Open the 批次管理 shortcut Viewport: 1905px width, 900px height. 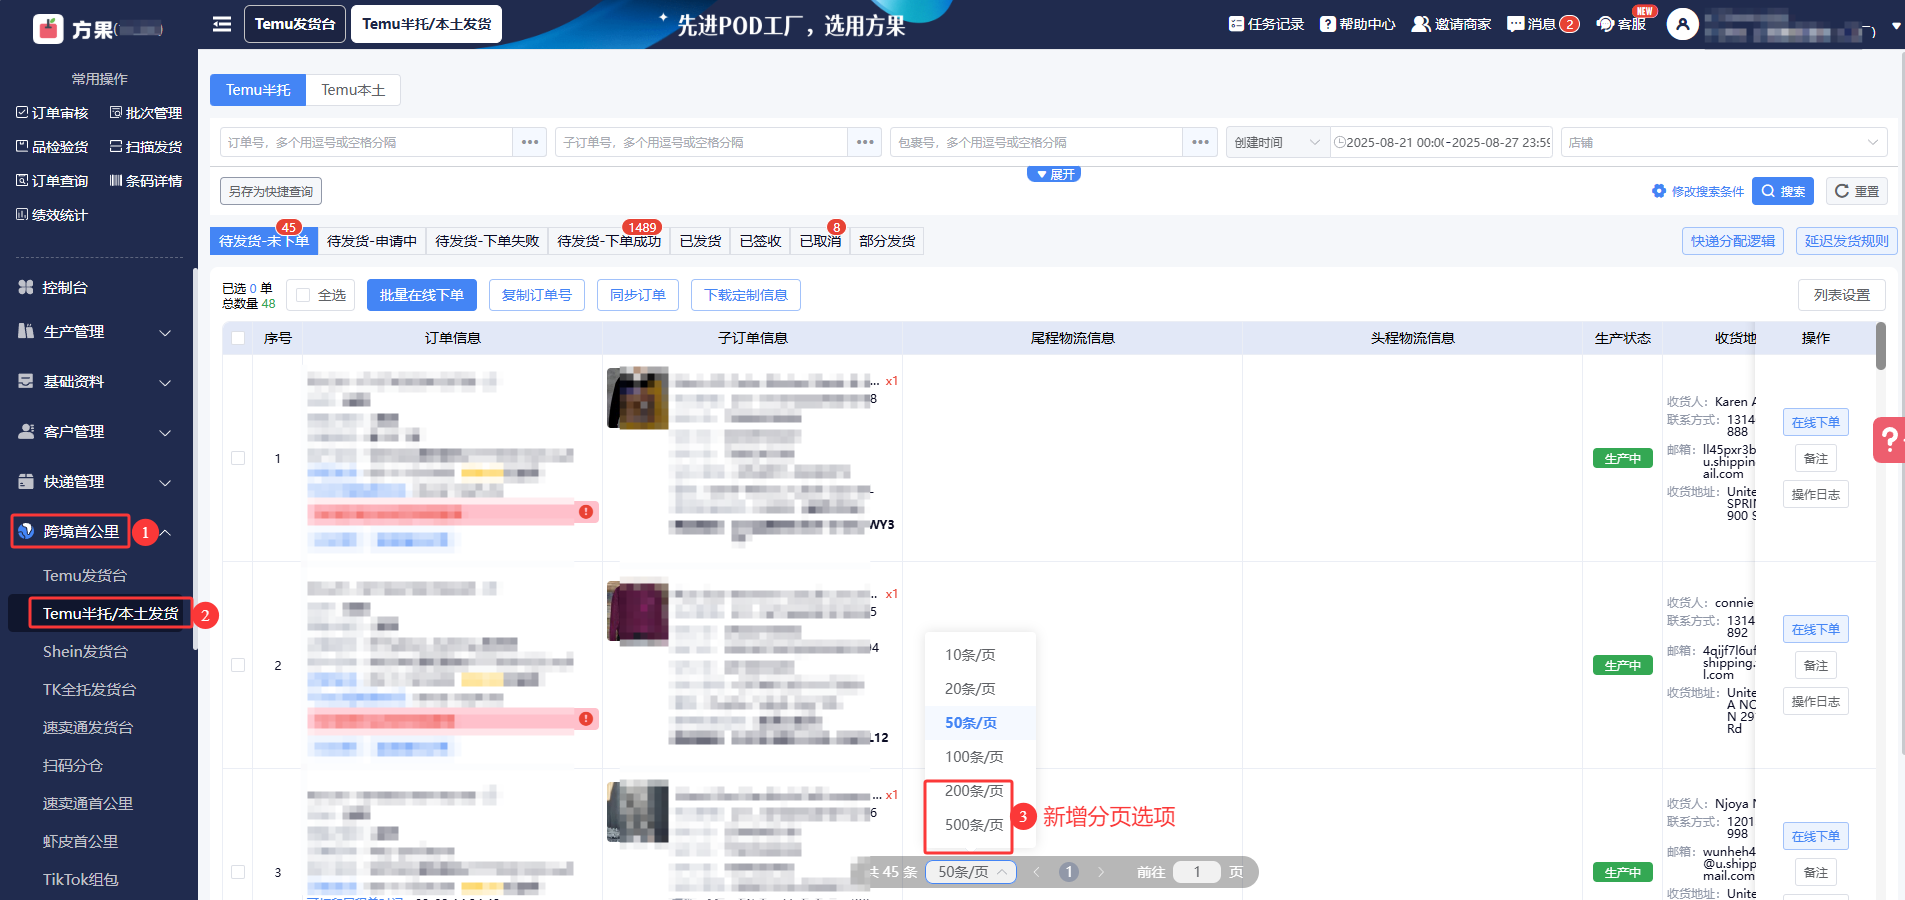tap(146, 113)
